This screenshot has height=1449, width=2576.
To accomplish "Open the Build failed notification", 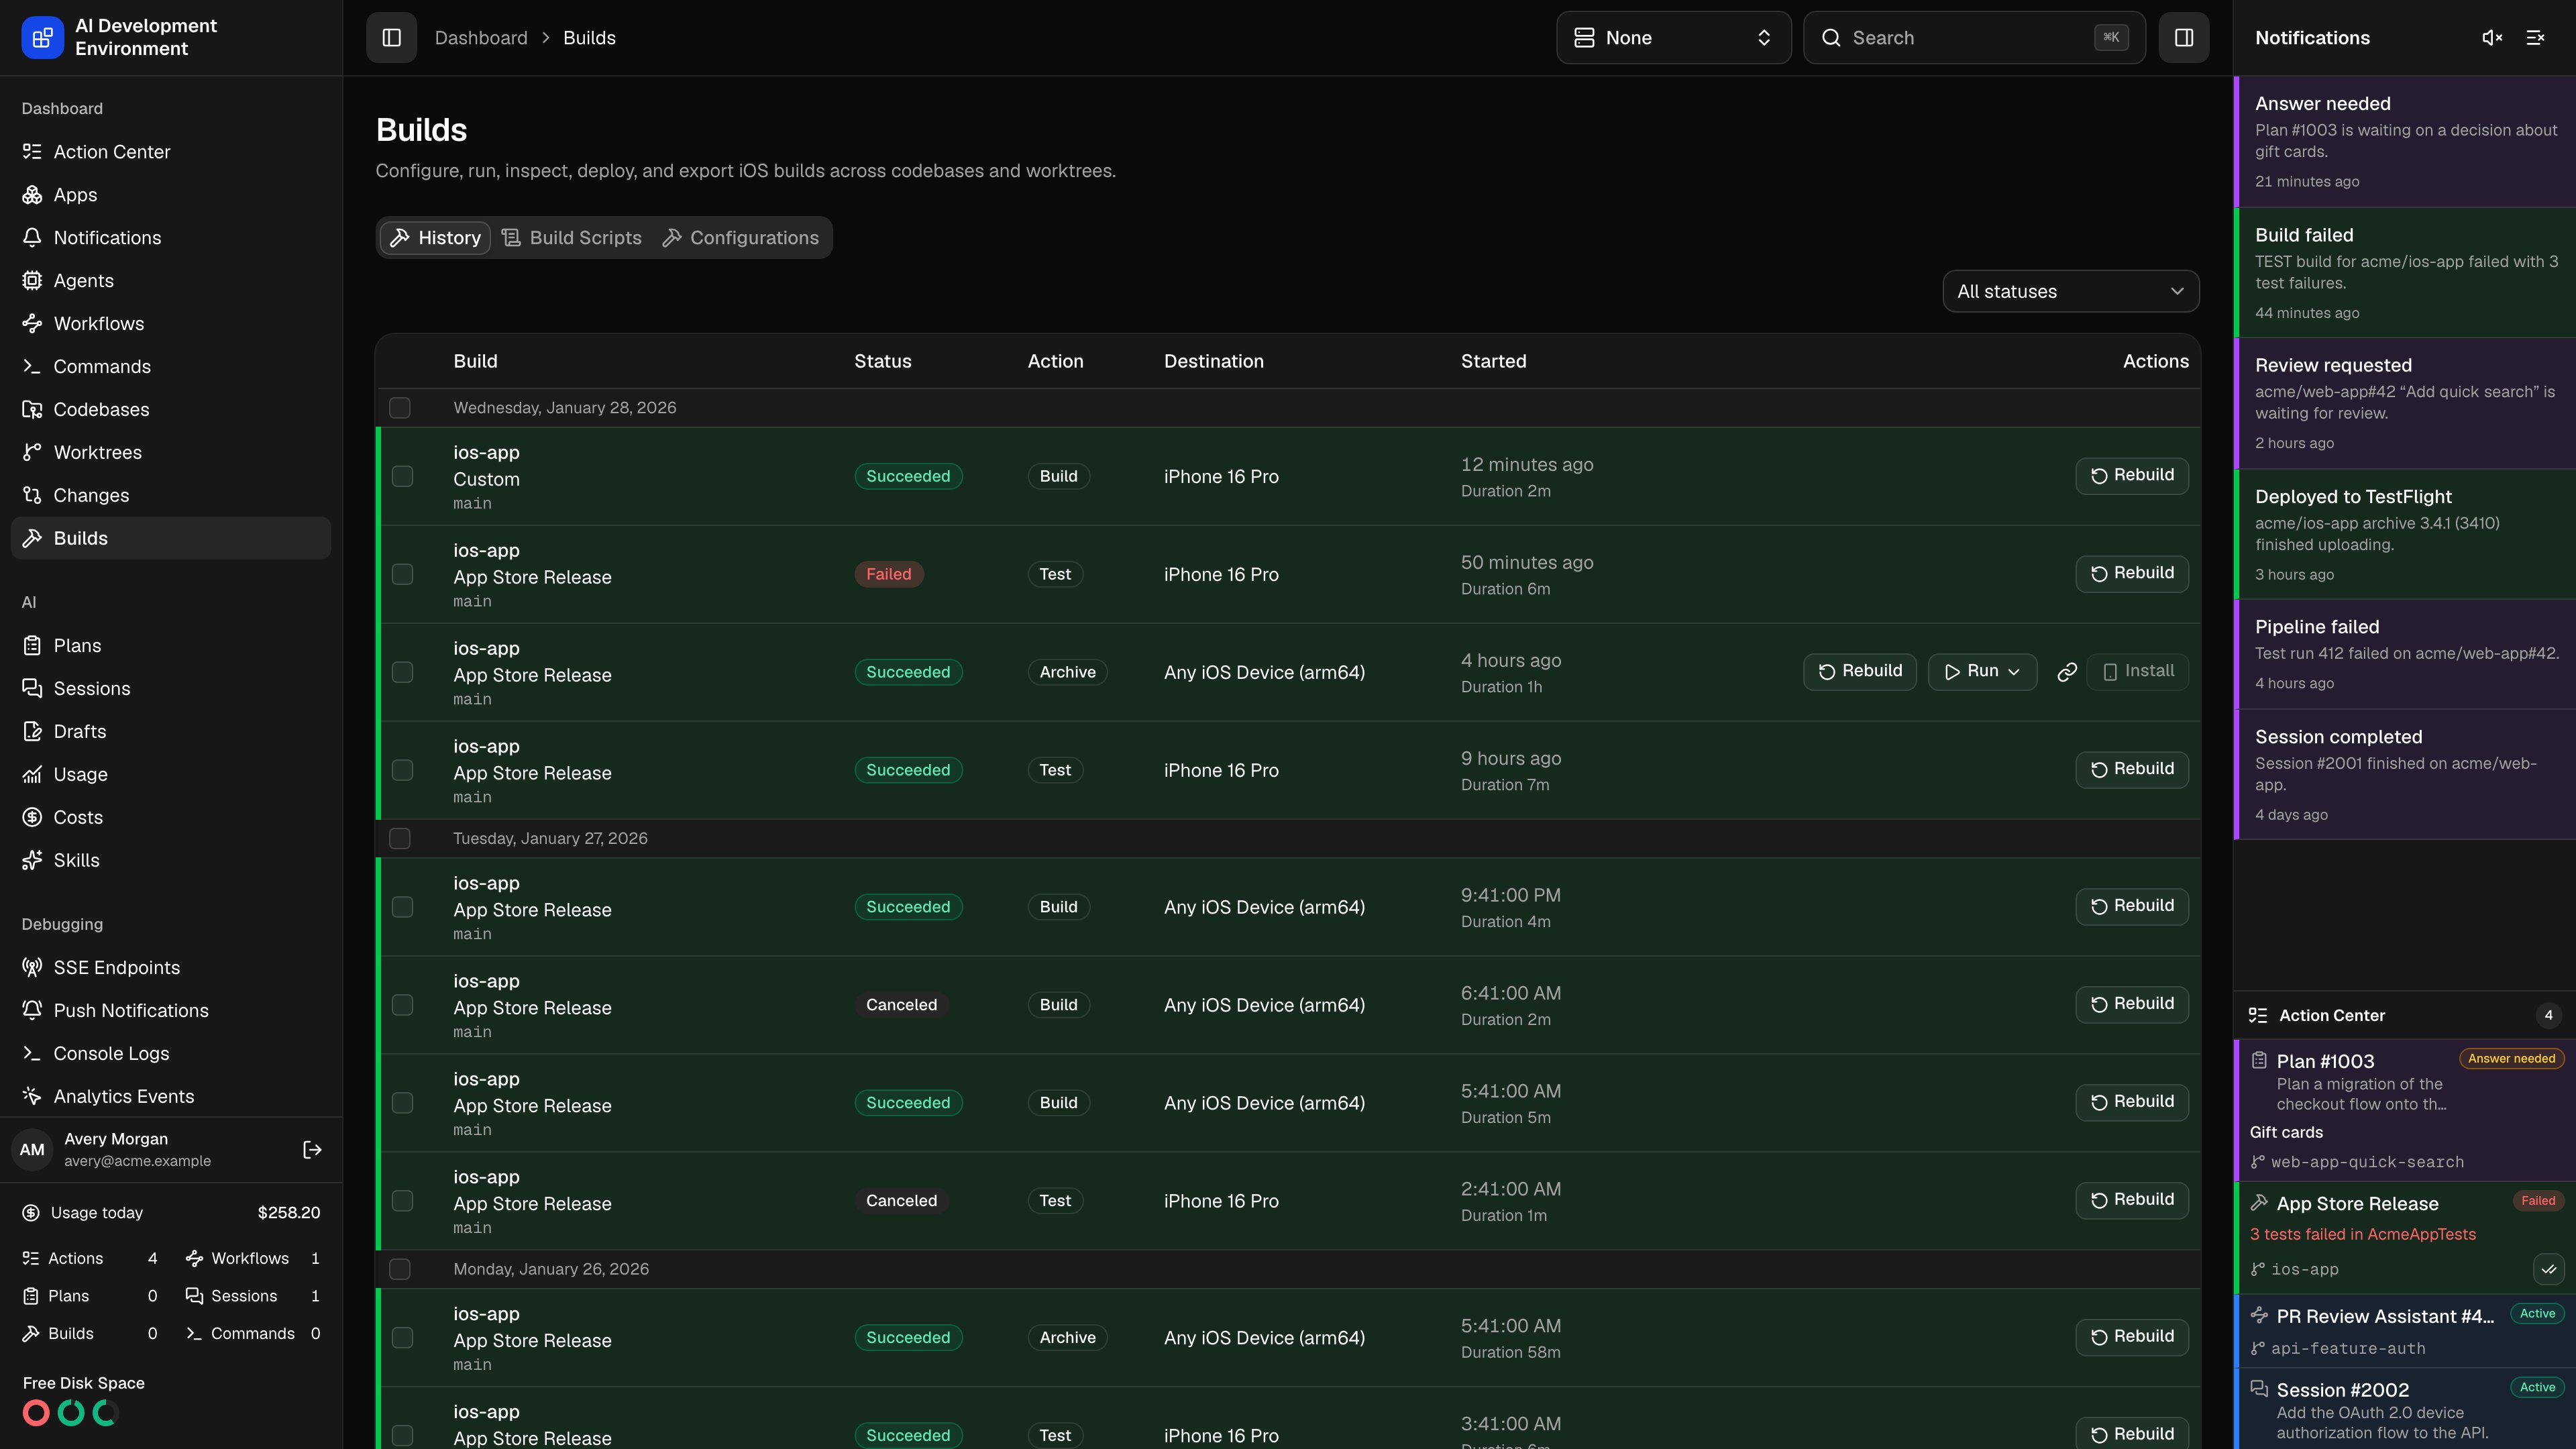I will click(2404, 273).
